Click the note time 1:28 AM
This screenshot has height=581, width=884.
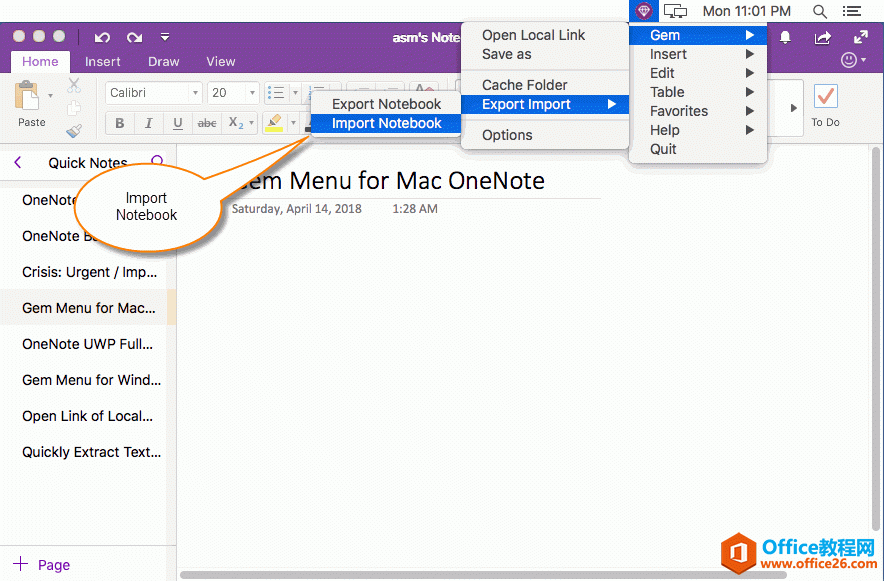415,209
